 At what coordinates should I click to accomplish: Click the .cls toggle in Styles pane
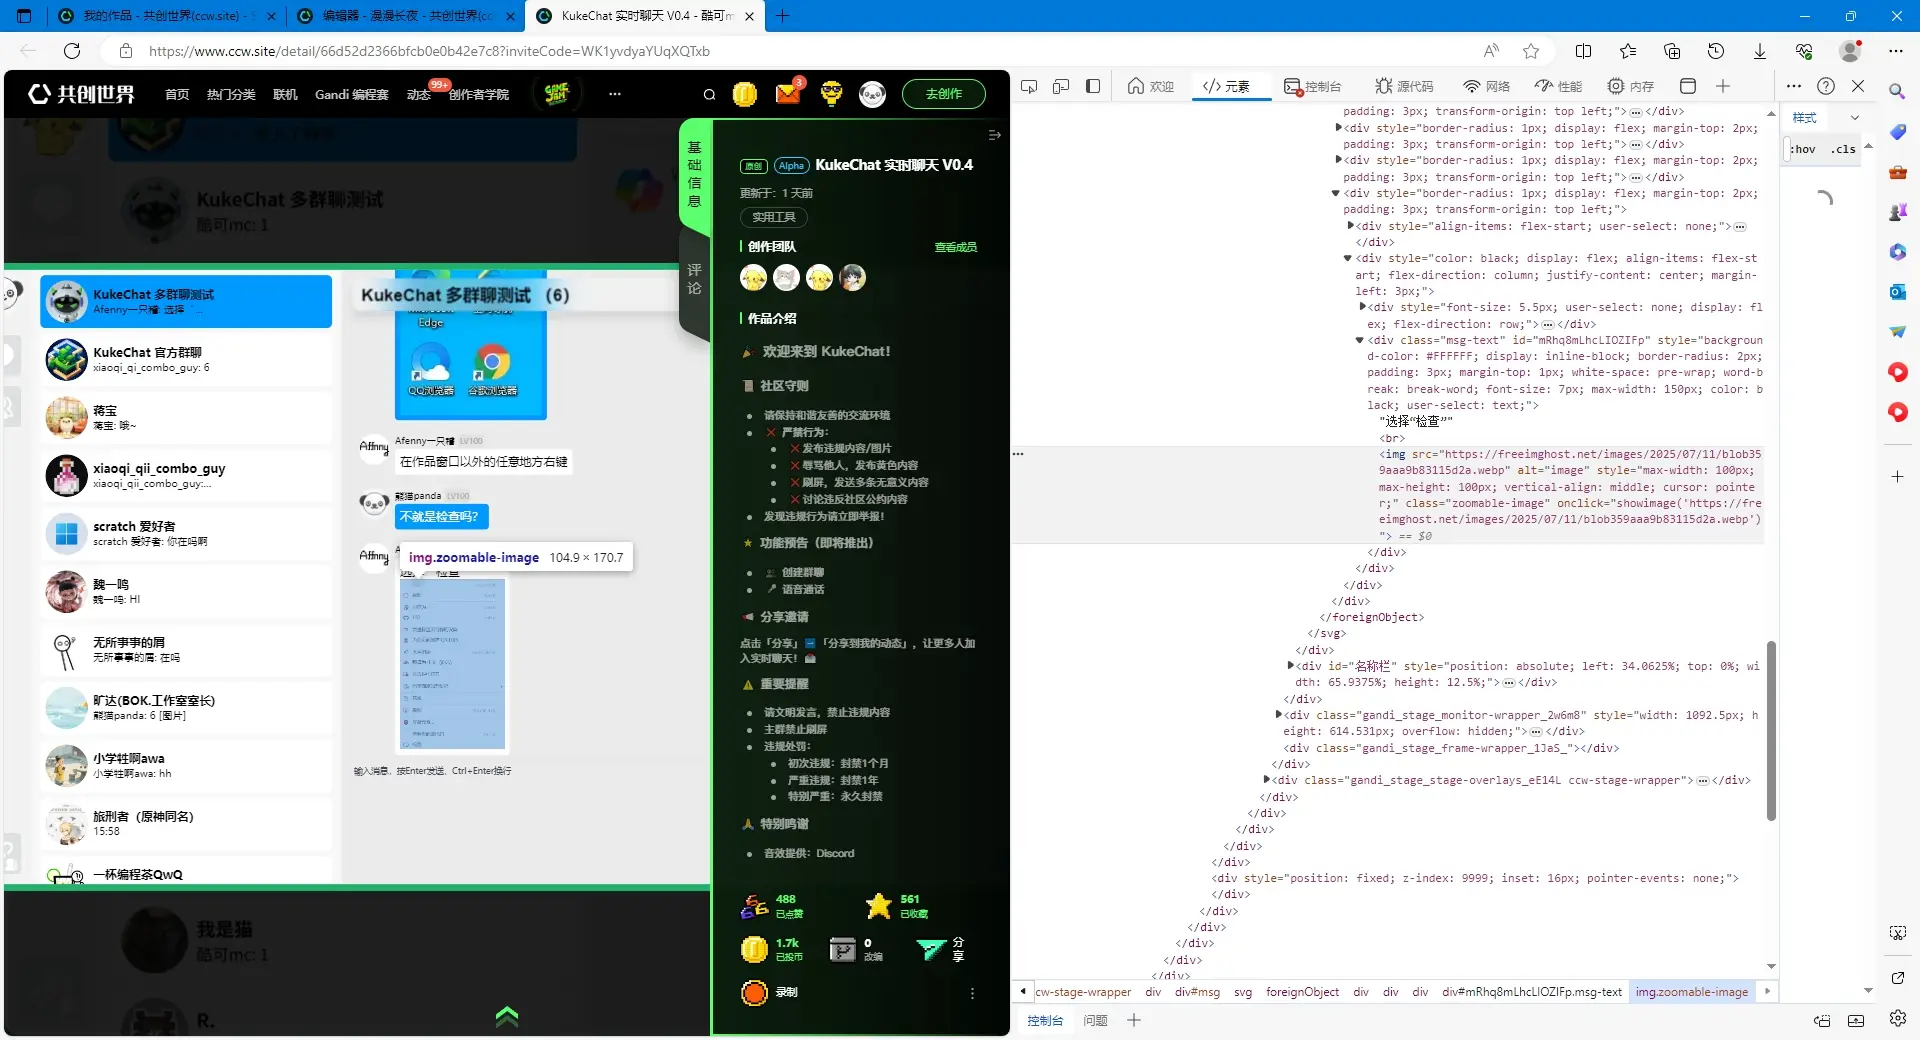tap(1843, 149)
